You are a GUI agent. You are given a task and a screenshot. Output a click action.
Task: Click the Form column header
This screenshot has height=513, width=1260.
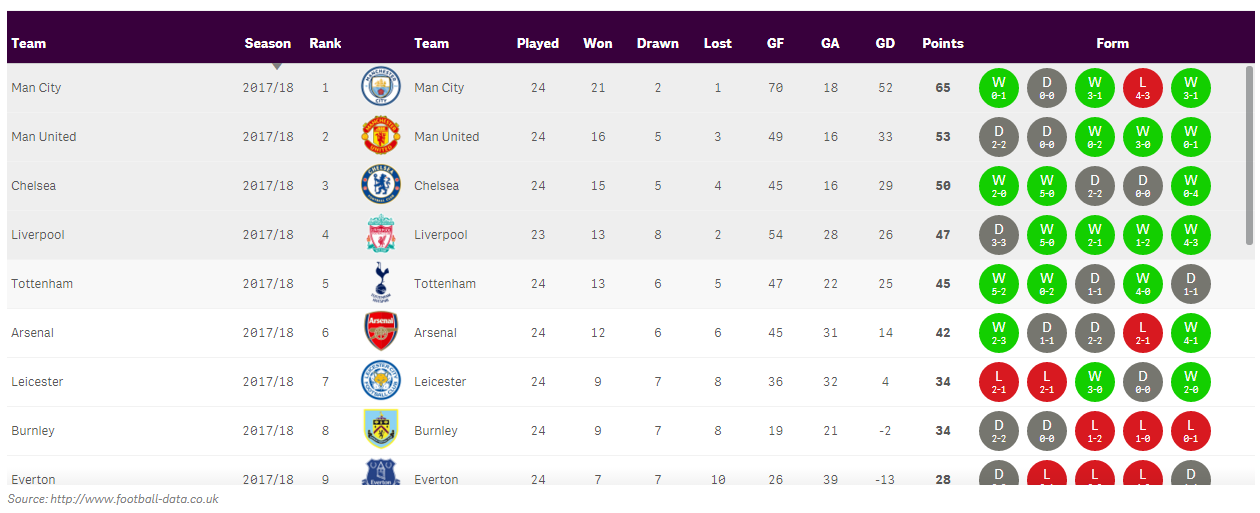click(1112, 43)
